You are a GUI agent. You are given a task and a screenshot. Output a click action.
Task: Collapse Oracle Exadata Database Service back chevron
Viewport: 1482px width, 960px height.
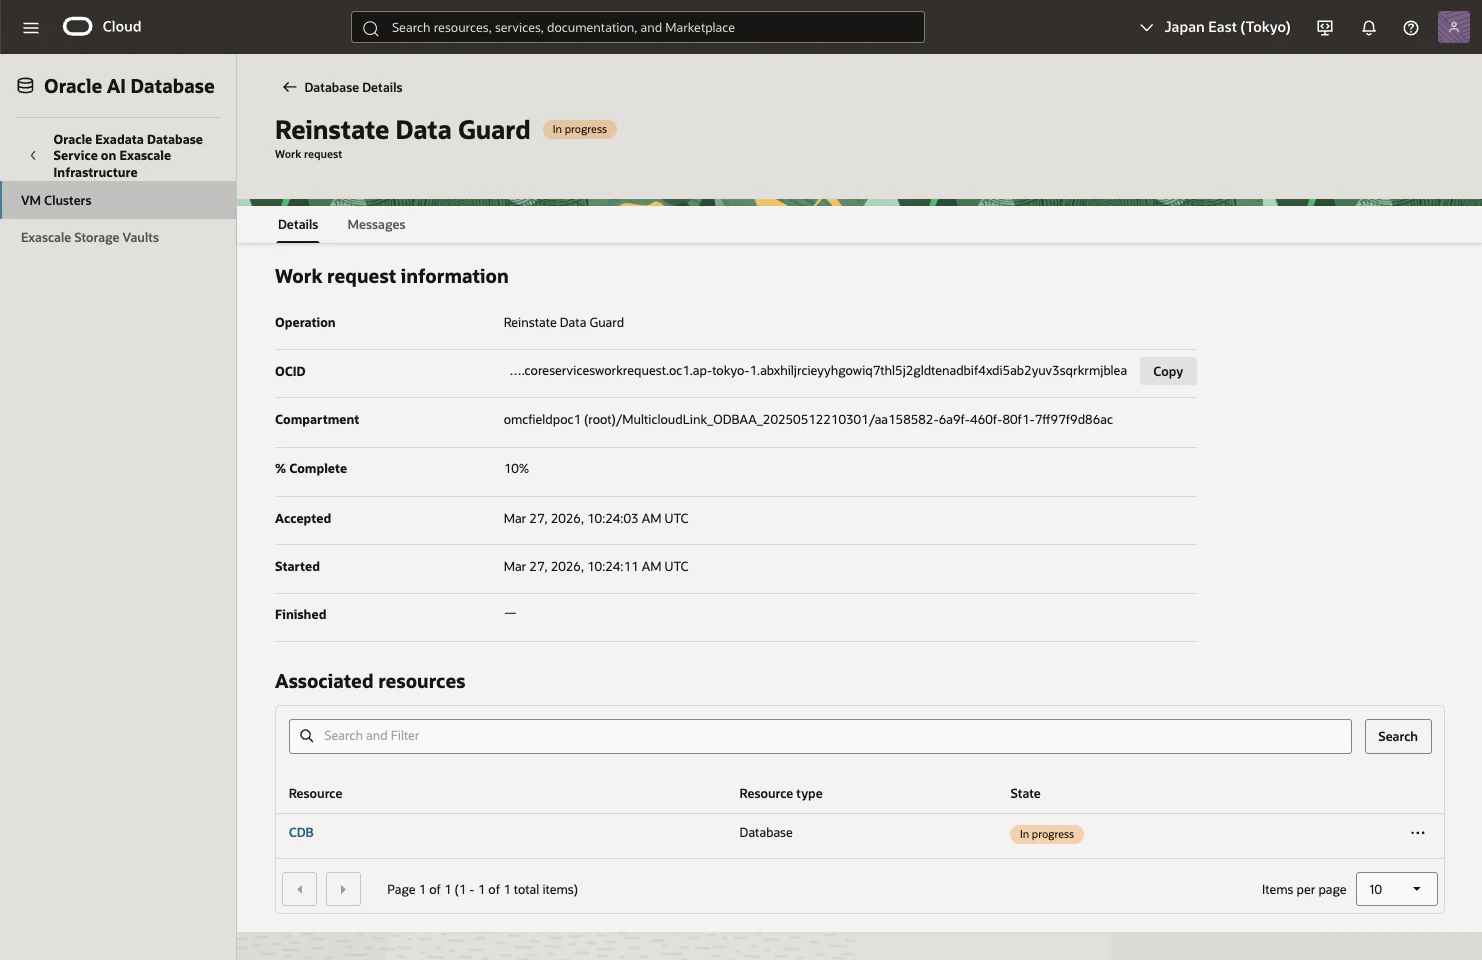(x=33, y=156)
